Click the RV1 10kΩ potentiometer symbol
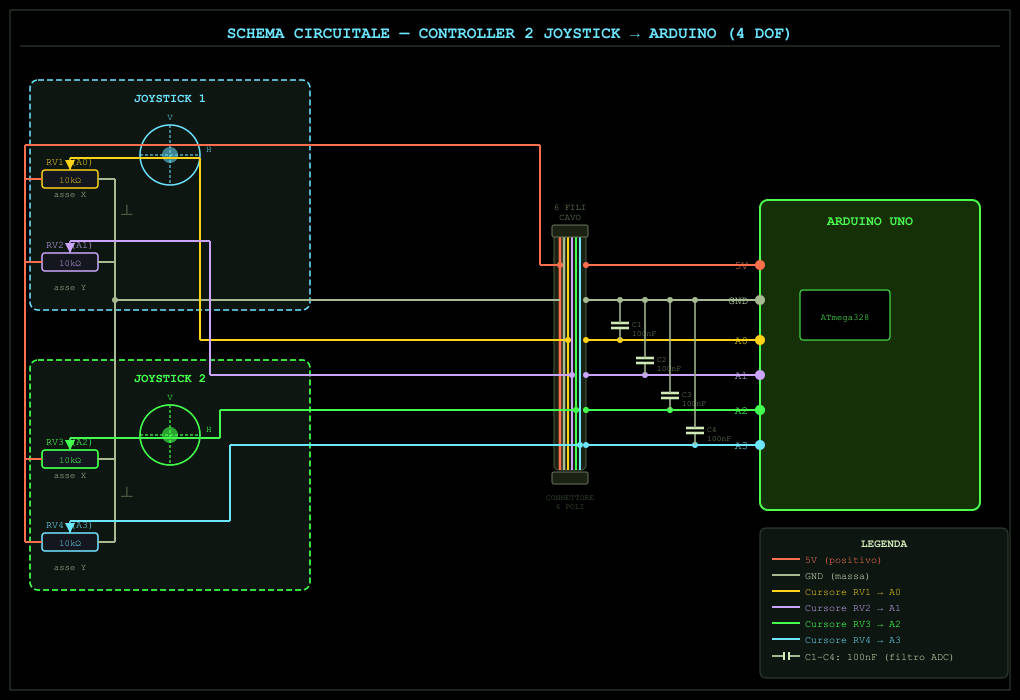 70,178
